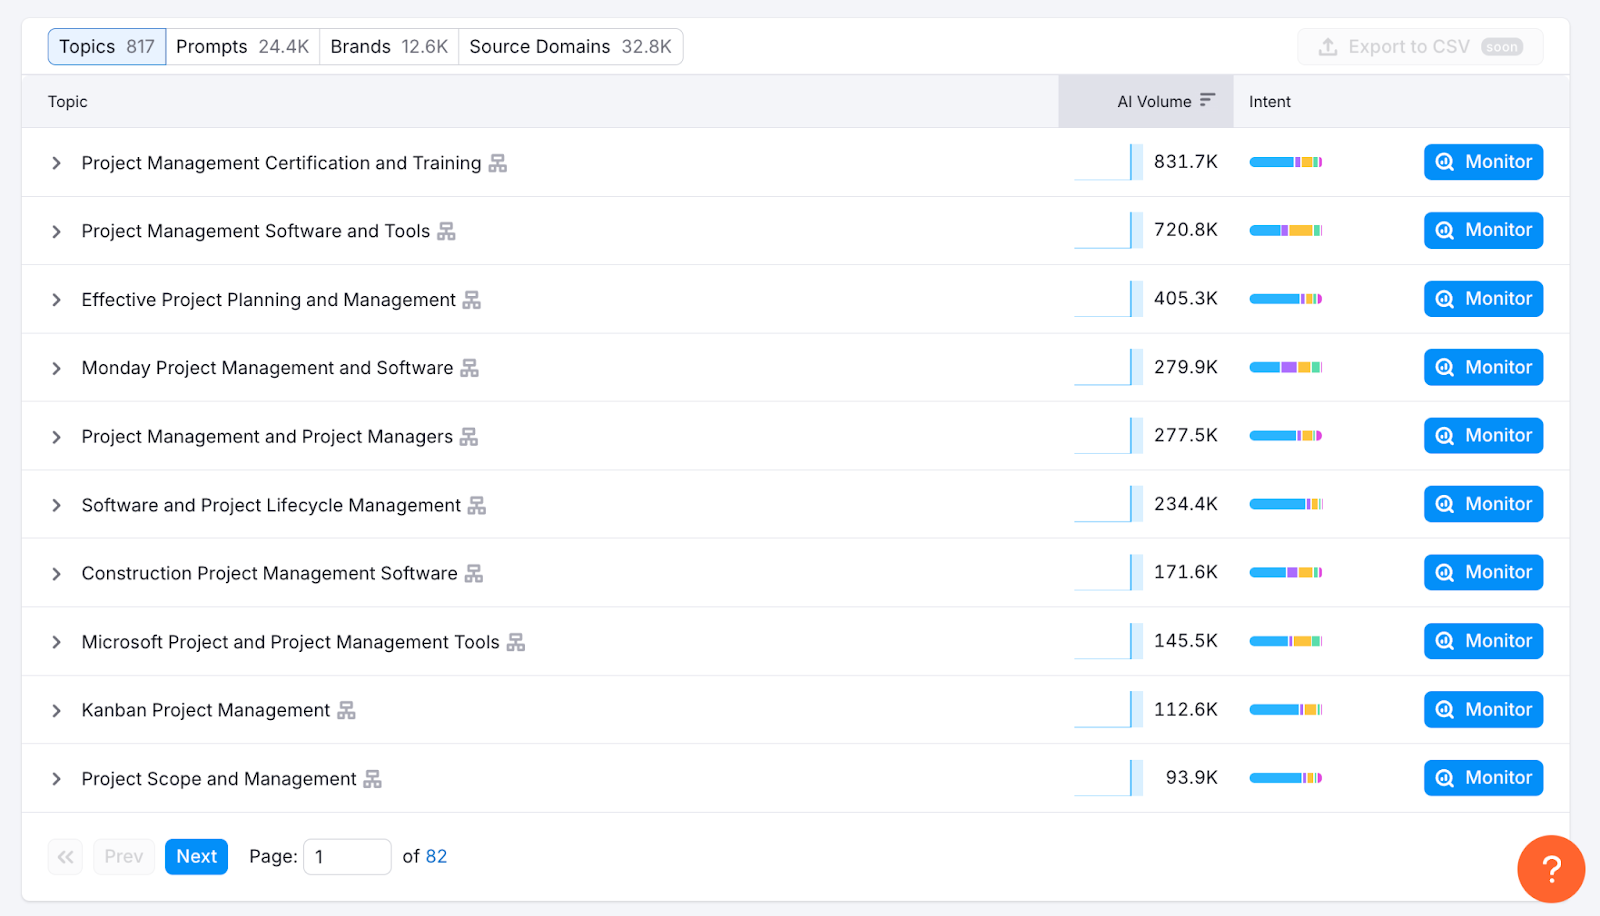Image resolution: width=1600 pixels, height=916 pixels.
Task: Select the Brands tab
Action: [x=389, y=47]
